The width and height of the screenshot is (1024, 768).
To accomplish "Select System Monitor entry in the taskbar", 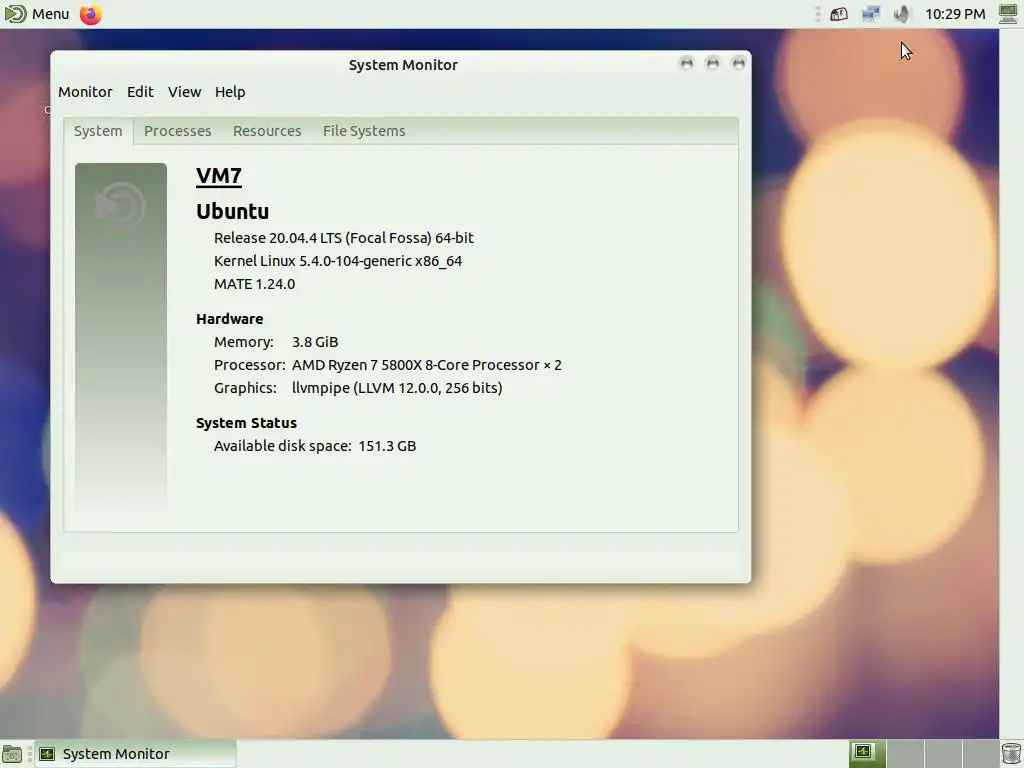I will click(x=135, y=754).
